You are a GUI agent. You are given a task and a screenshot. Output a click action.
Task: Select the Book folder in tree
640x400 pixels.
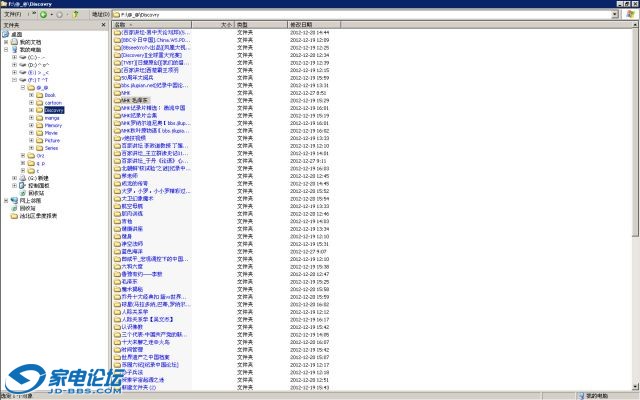pyautogui.click(x=50, y=95)
